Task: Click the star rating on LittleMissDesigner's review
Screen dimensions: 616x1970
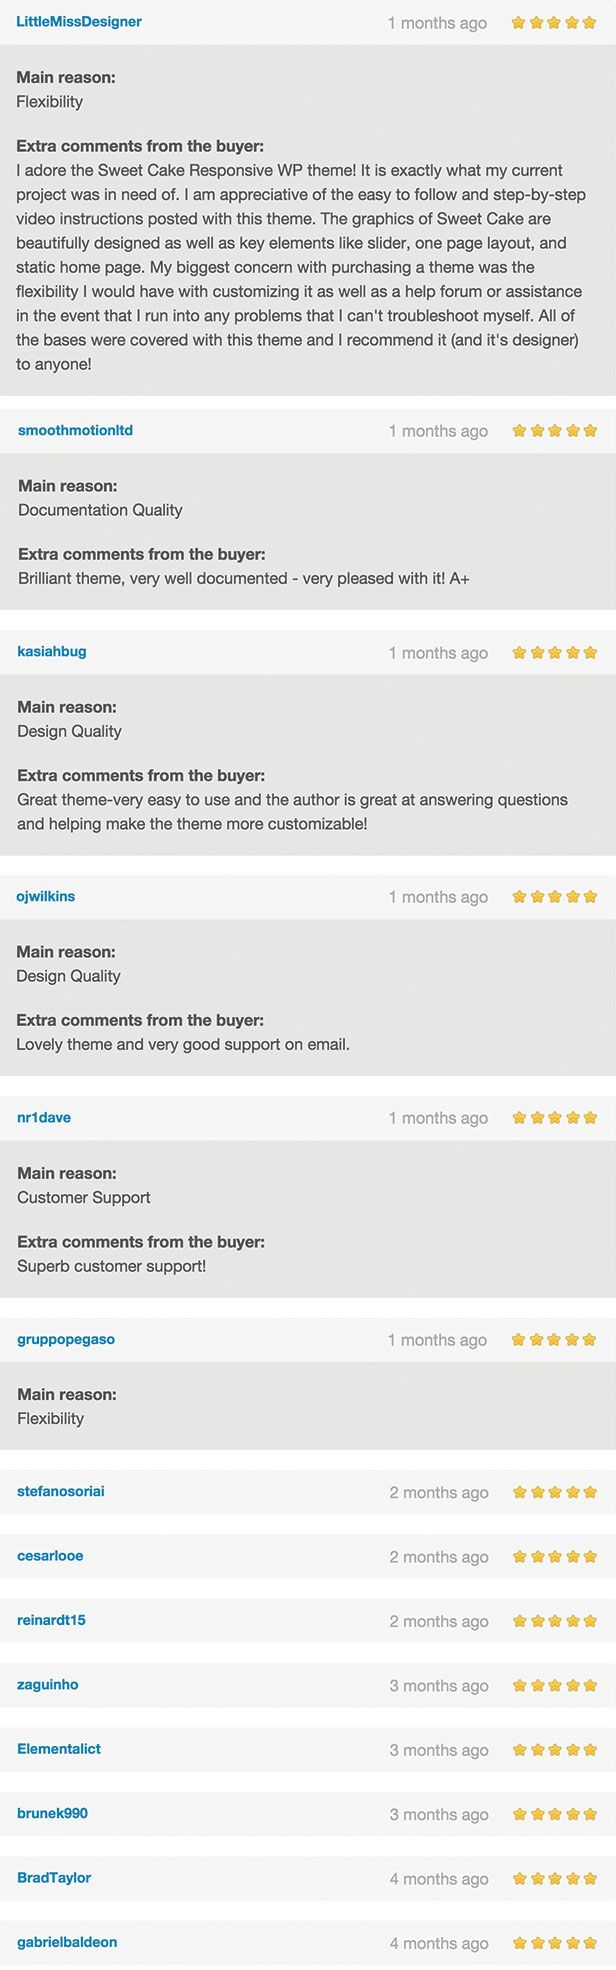Action: tap(553, 22)
